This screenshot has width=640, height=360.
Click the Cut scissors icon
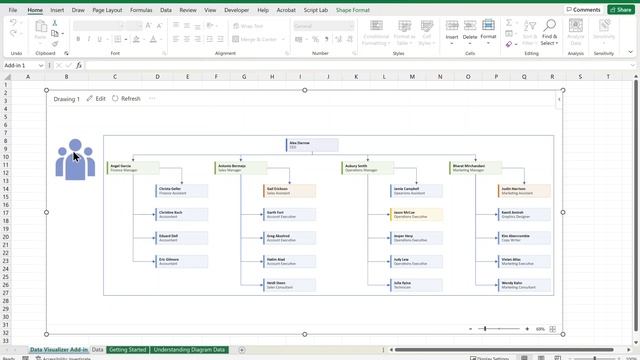pyautogui.click(x=55, y=23)
